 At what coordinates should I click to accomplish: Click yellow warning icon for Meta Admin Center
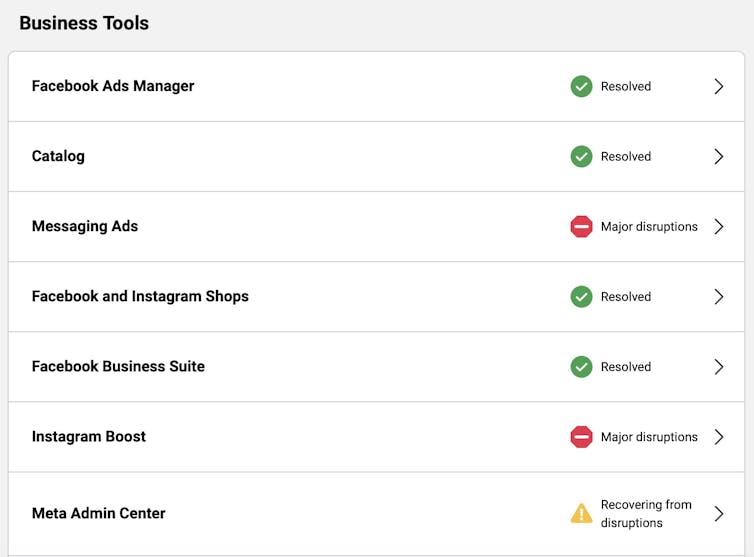tap(581, 514)
